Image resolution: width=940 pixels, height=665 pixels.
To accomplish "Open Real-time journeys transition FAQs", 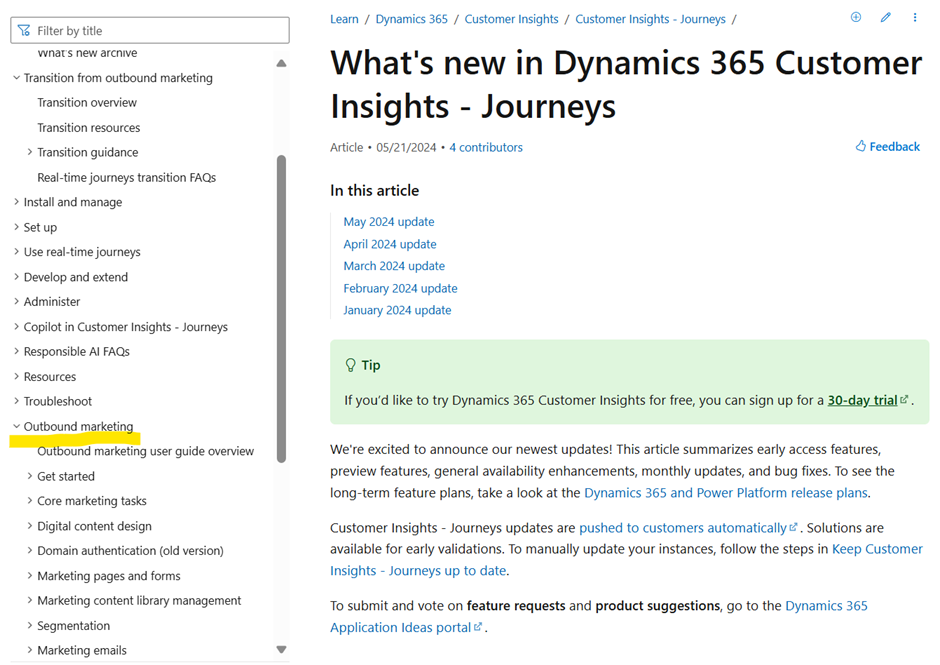I will (126, 177).
